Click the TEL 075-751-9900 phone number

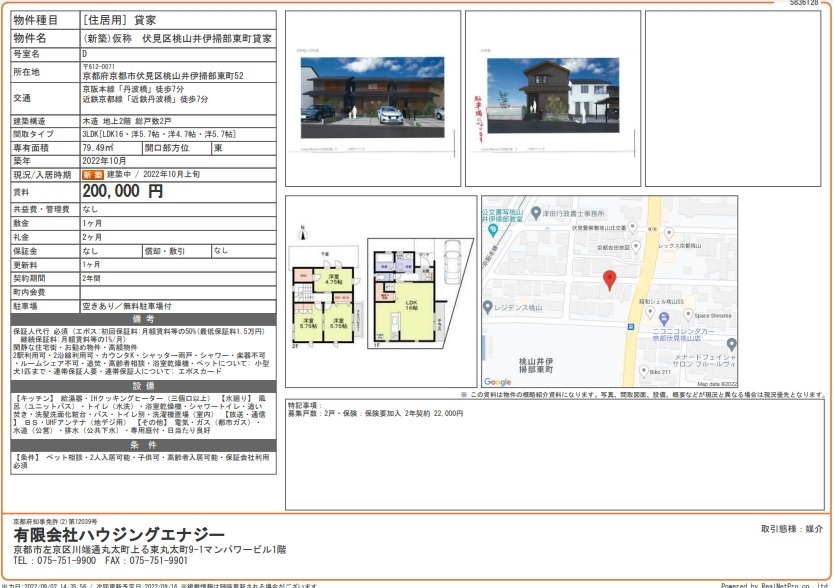59,562
